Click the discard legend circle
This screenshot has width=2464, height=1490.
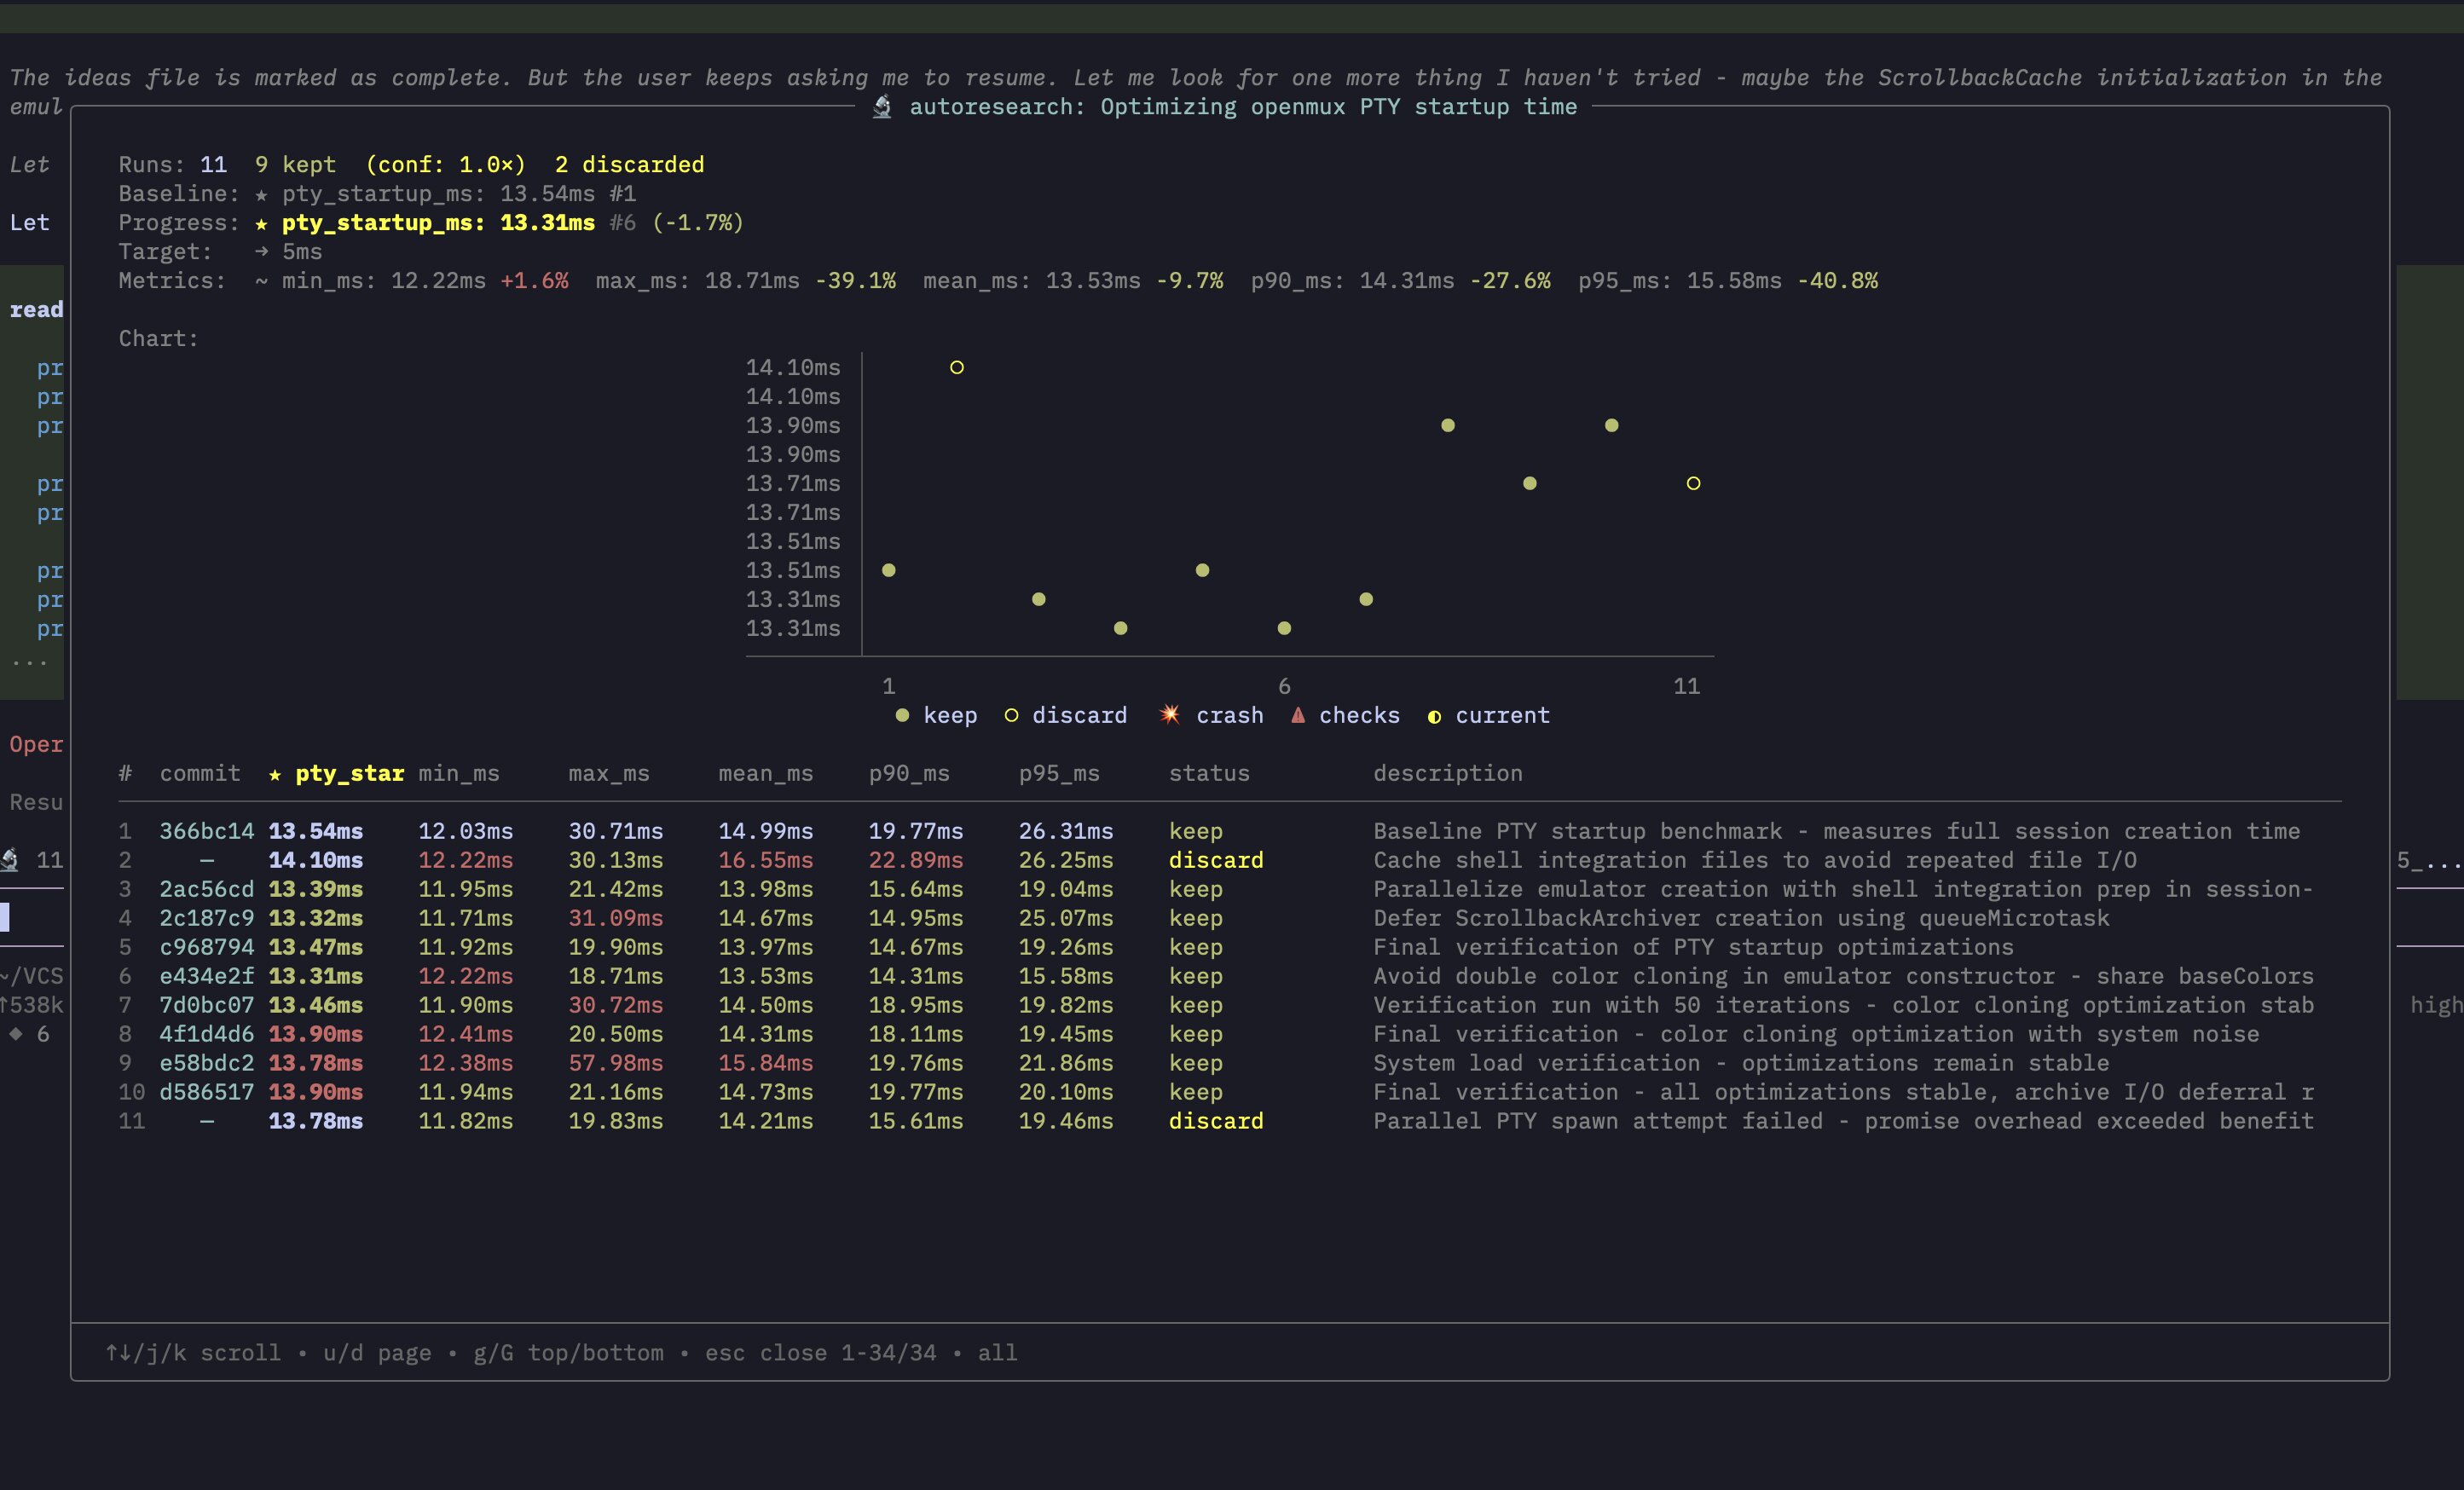coord(1011,715)
